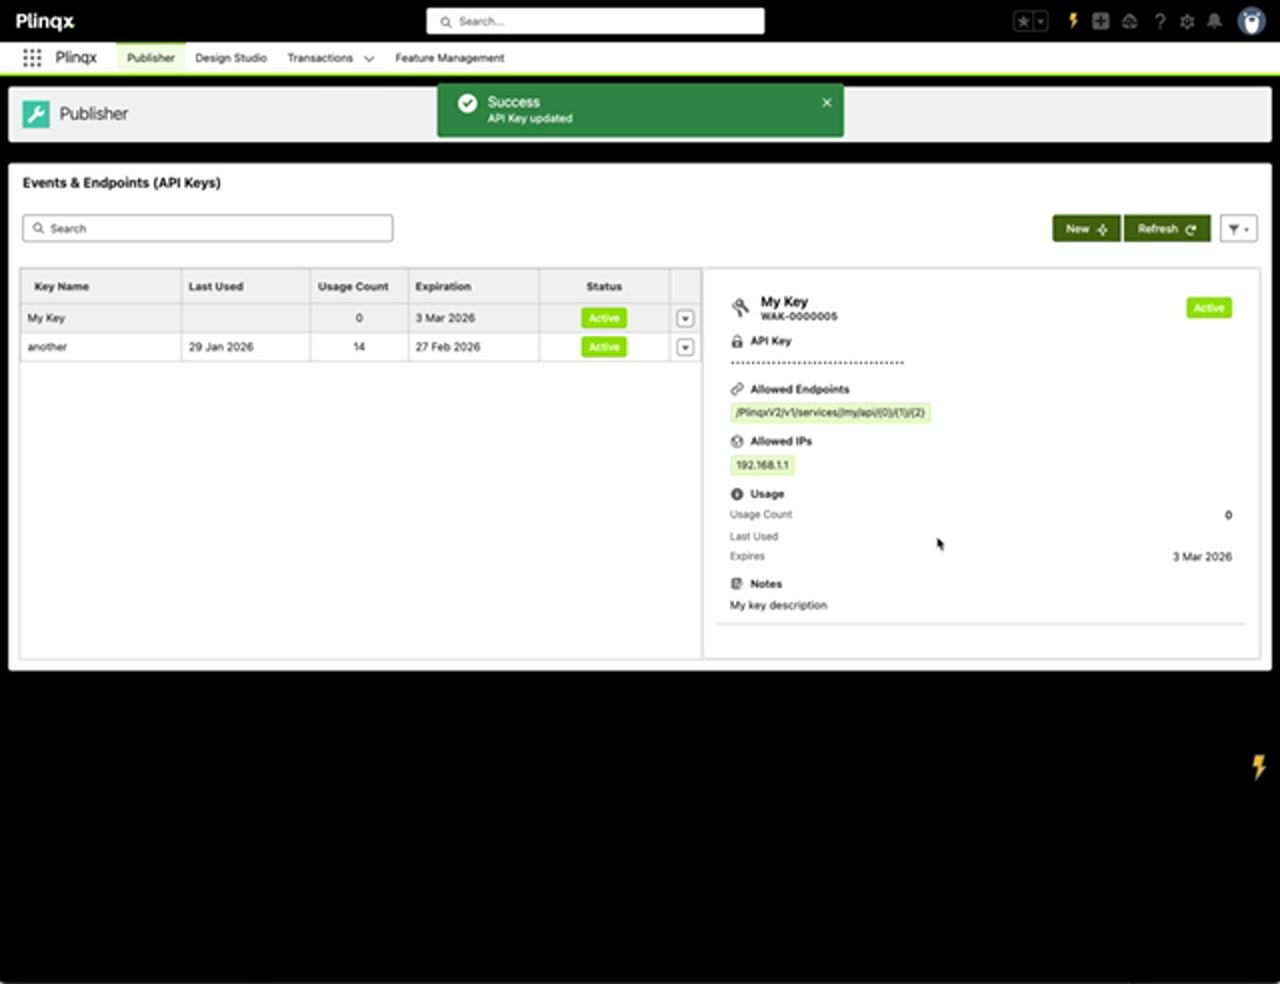This screenshot has height=984, width=1280.
Task: Open the favorites list dropdown arrow
Action: coord(1040,21)
